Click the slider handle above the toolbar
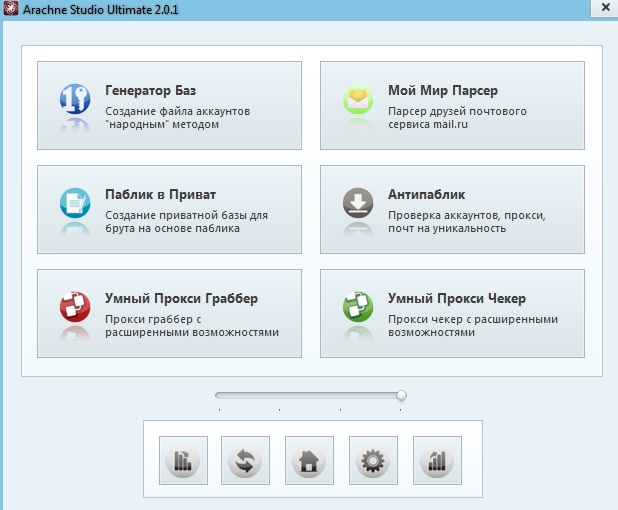This screenshot has width=618, height=510. pos(401,395)
